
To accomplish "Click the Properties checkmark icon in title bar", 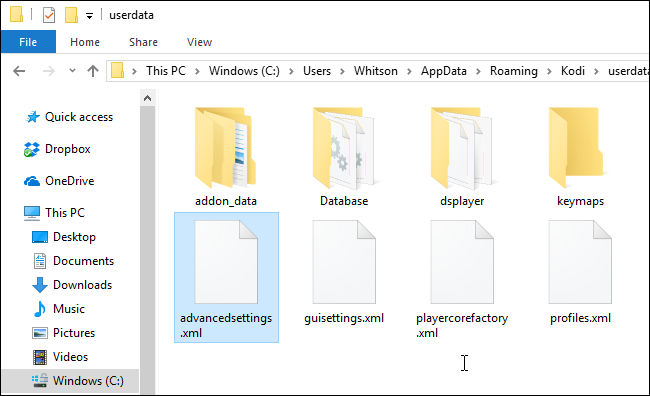I will pyautogui.click(x=49, y=15).
